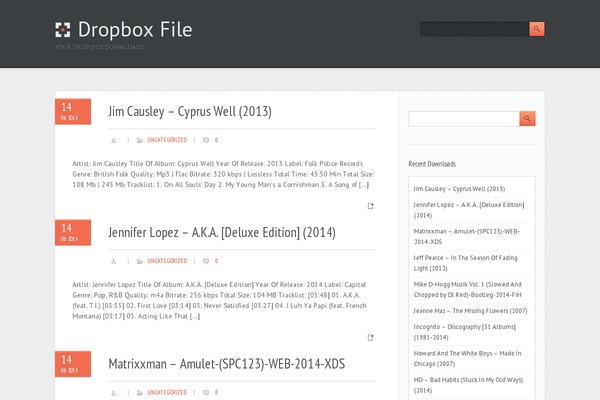Click author icon under Jennifer Lopez title
The height and width of the screenshot is (400, 600).
[x=113, y=261]
